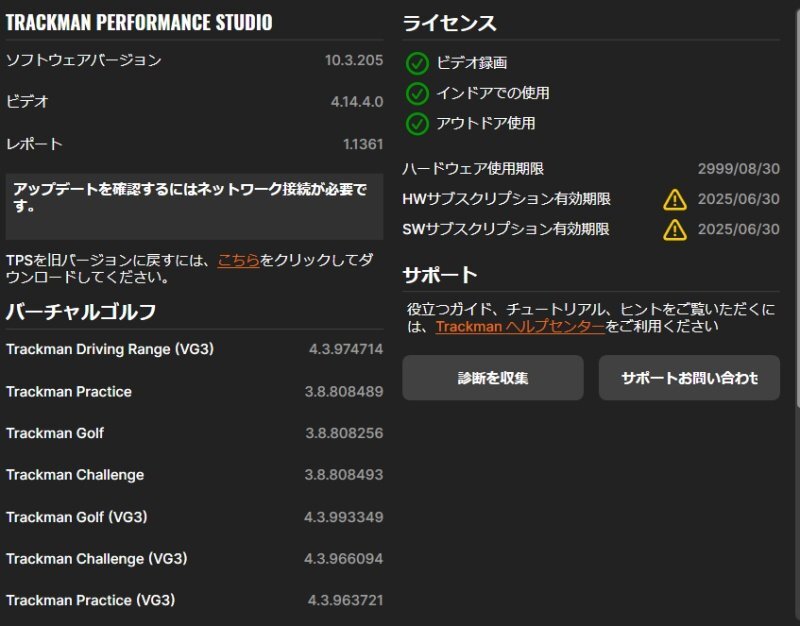Click the サポートお問い合わせ button
Screen dimensions: 800x626
pyautogui.click(x=689, y=378)
